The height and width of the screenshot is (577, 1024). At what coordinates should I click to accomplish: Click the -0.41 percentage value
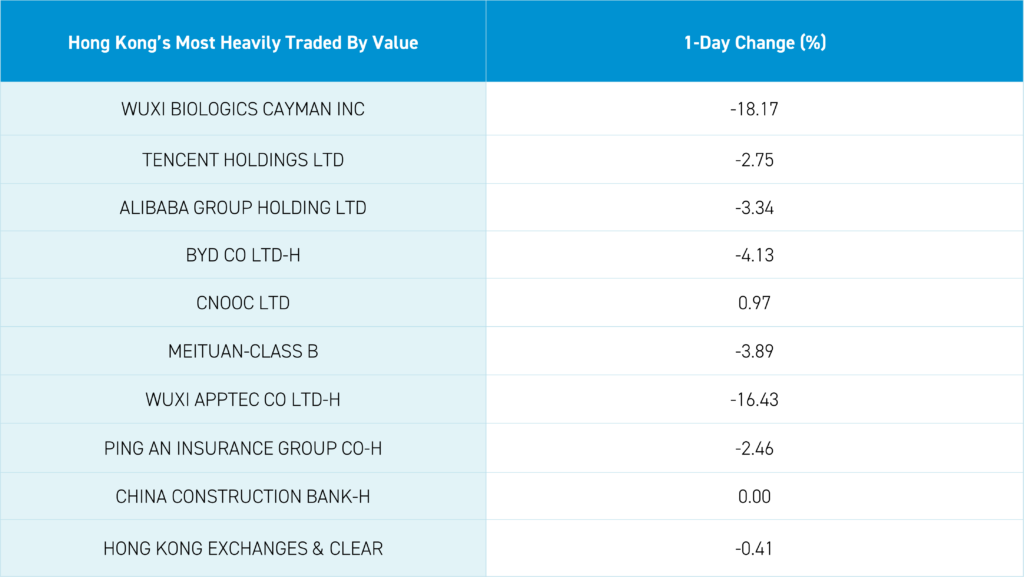(754, 548)
